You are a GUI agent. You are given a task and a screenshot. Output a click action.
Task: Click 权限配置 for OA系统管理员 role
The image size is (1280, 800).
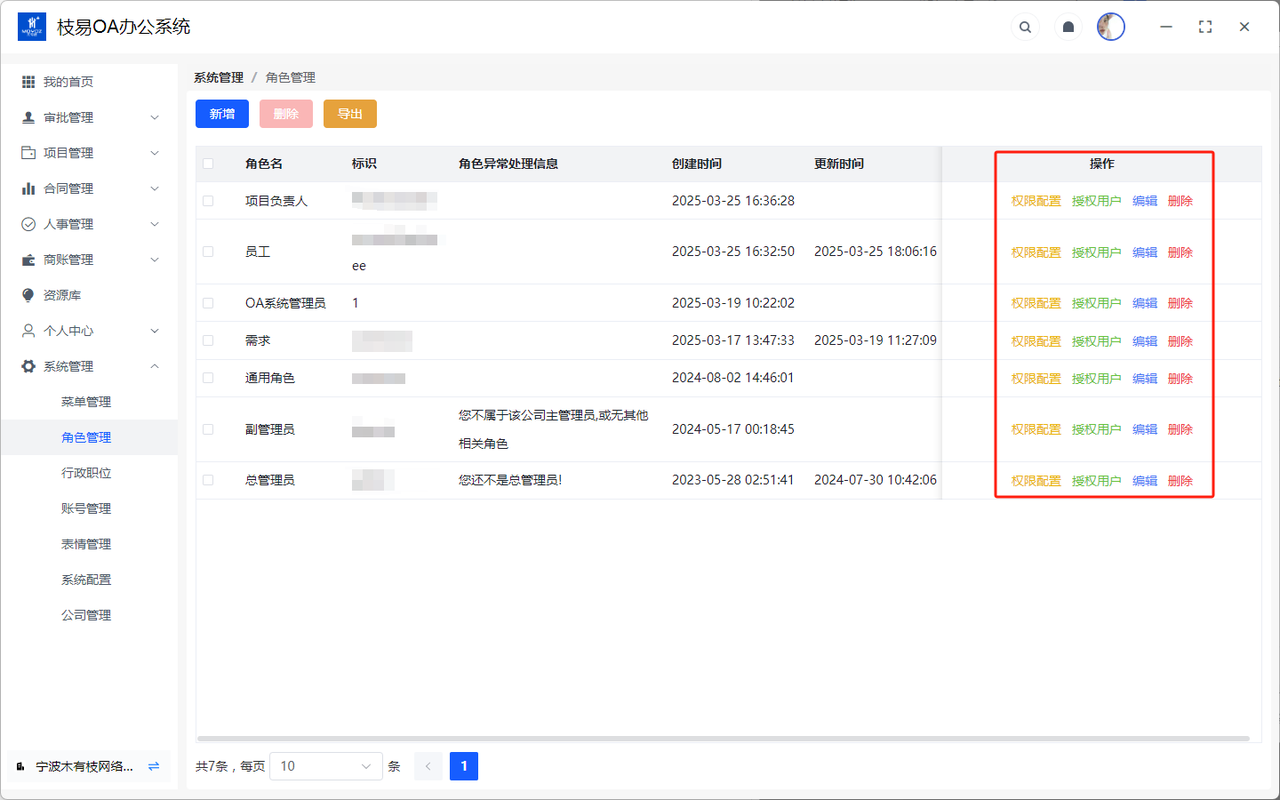pyautogui.click(x=1036, y=303)
